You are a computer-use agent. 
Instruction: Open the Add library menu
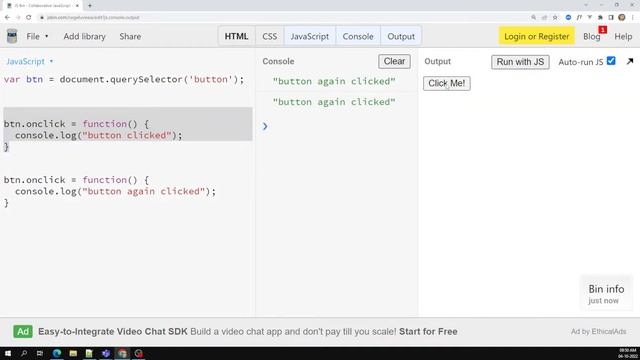tap(84, 36)
